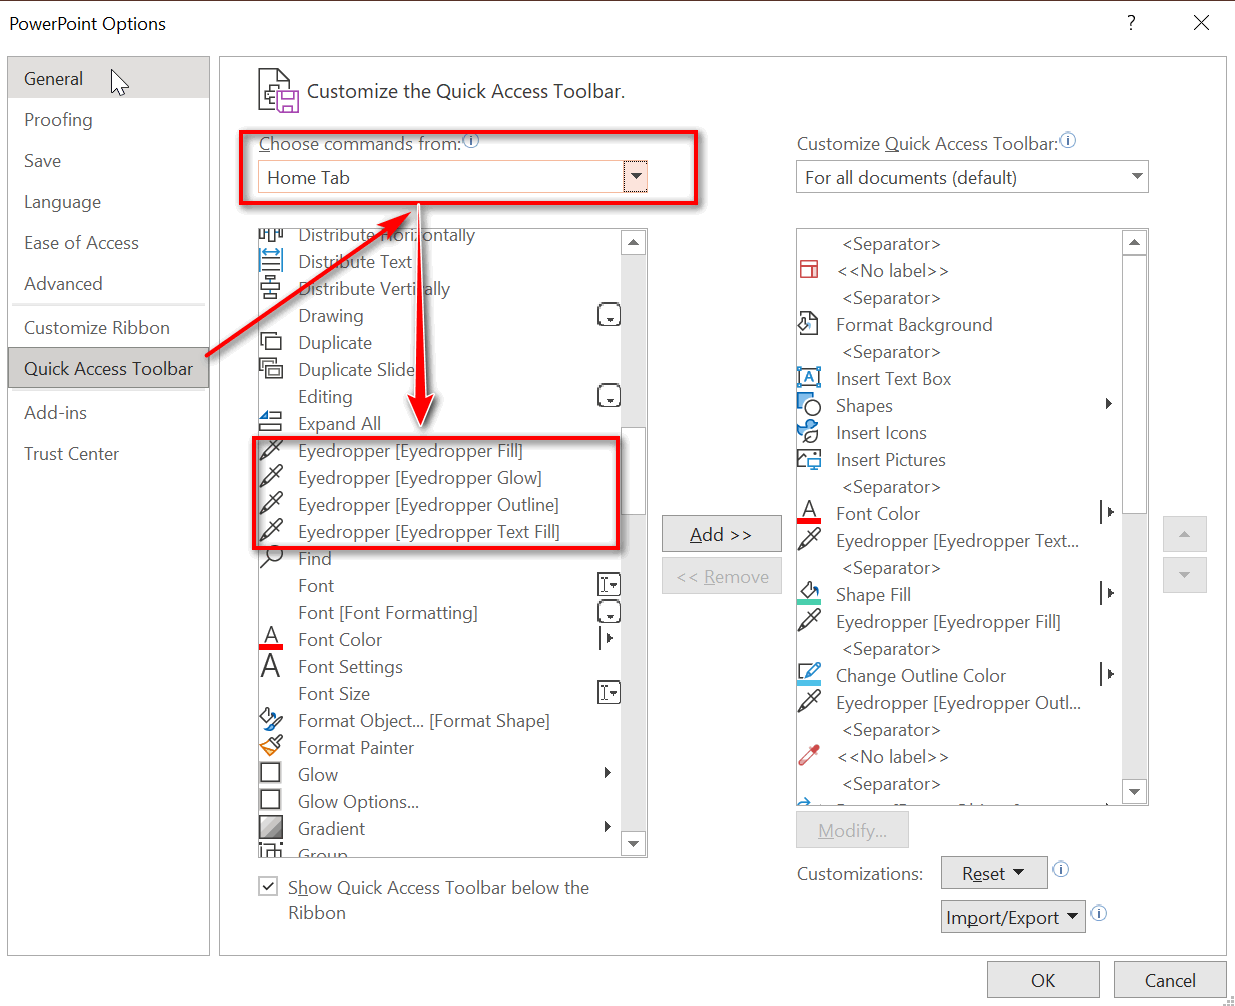Select first <Separator> entry in toolbar list
This screenshot has width=1235, height=1006.
click(959, 243)
